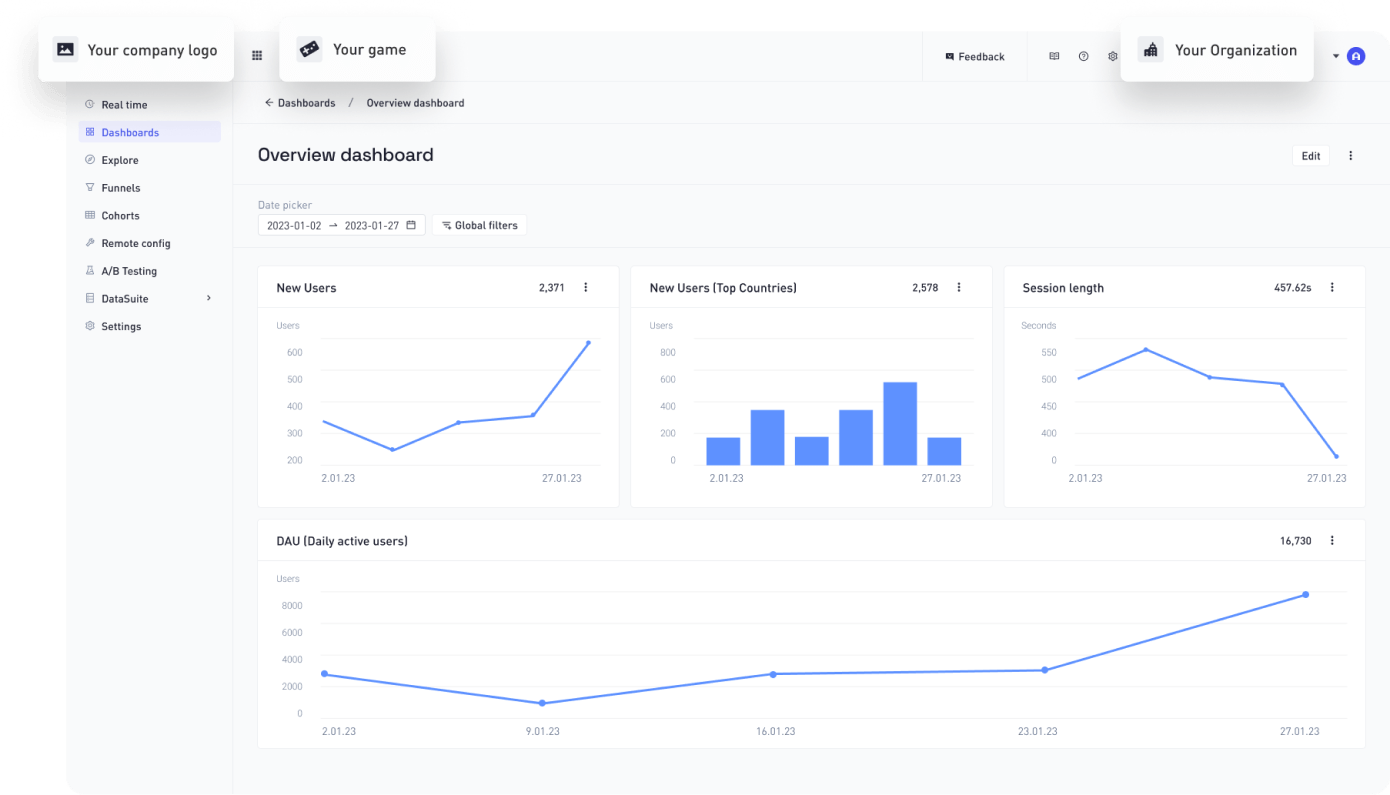Click the end date 2023-01-27
Image resolution: width=1390 pixels, height=795 pixels.
pyautogui.click(x=371, y=226)
